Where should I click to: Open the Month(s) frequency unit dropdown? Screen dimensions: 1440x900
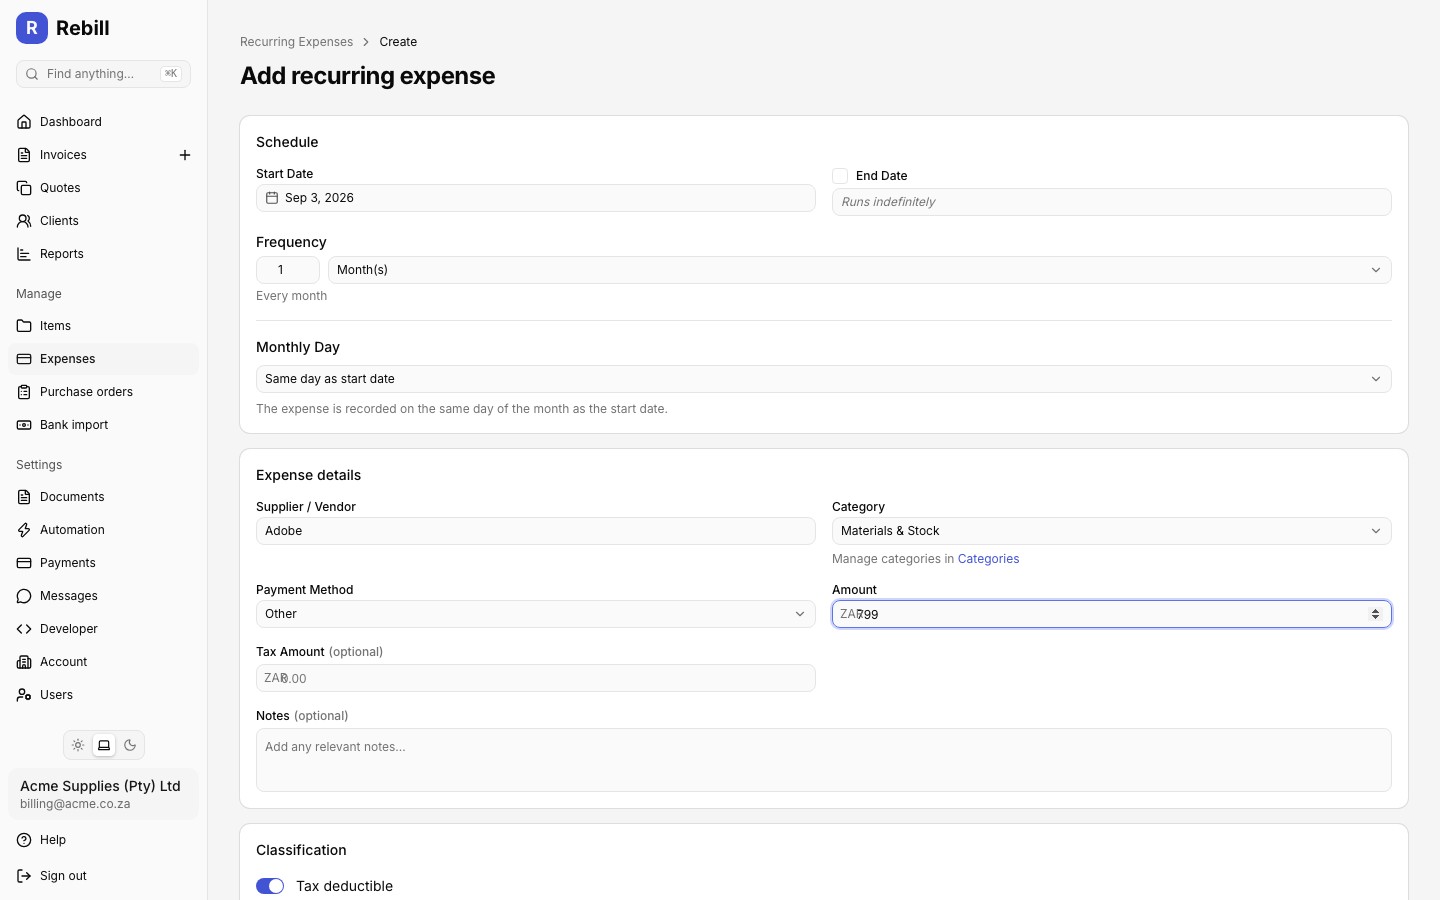860,270
